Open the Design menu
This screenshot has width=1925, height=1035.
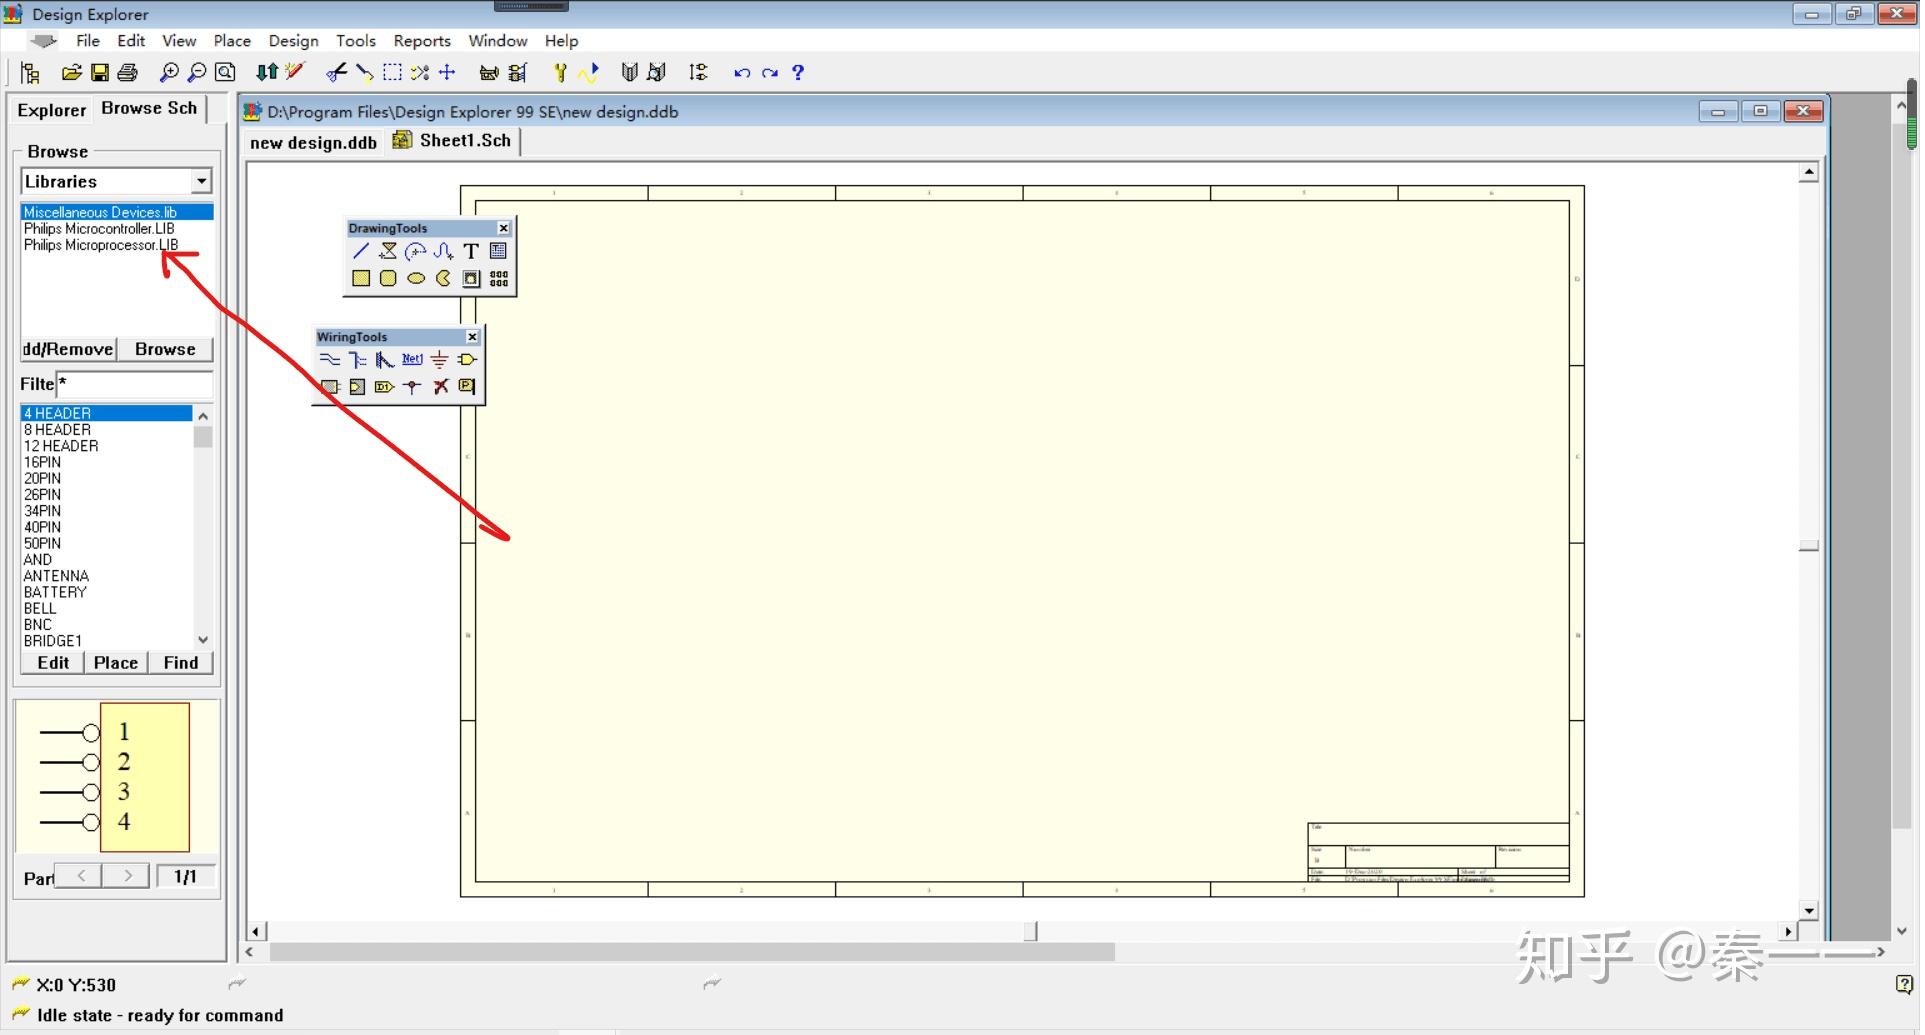click(x=293, y=41)
